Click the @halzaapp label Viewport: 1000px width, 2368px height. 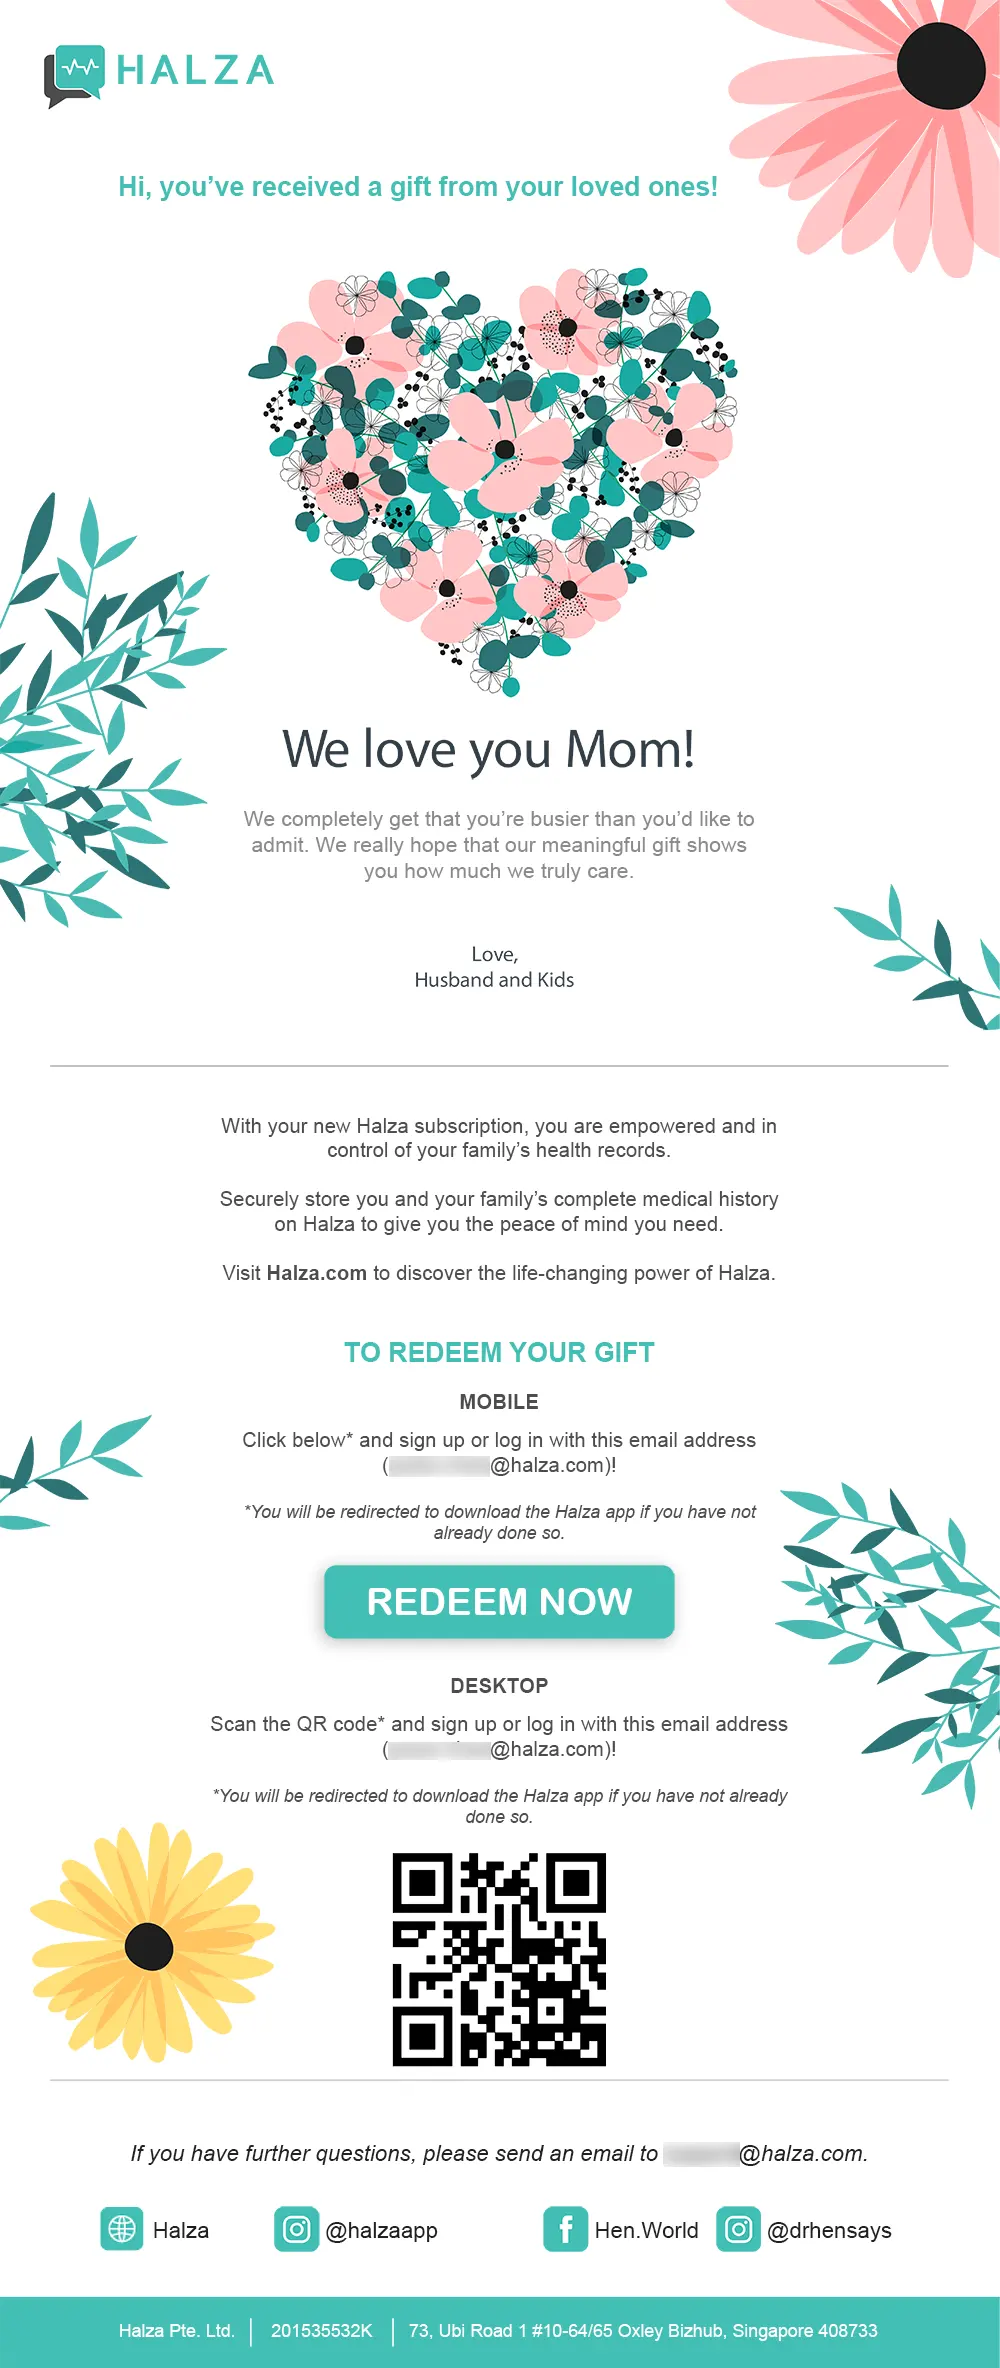(382, 2230)
